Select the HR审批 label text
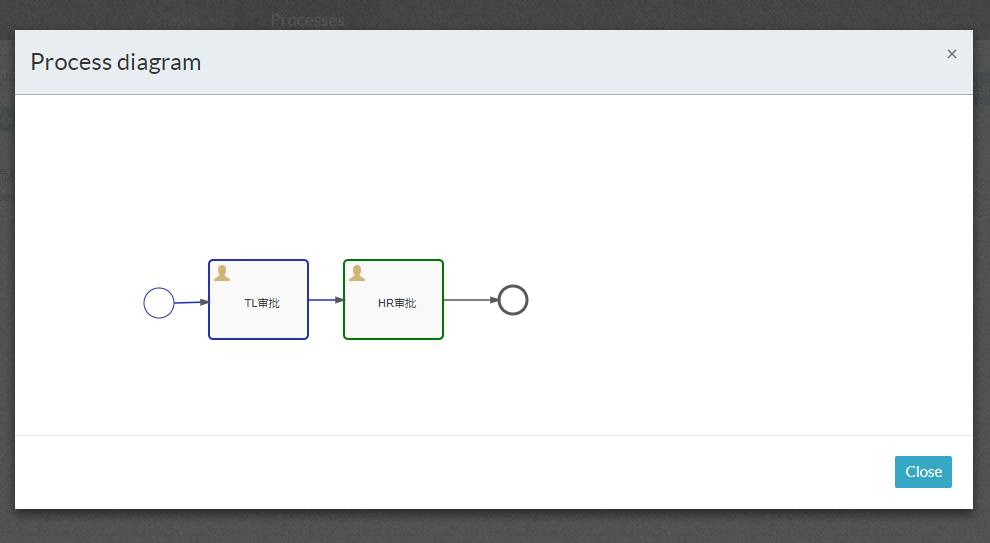This screenshot has width=990, height=543. [397, 303]
